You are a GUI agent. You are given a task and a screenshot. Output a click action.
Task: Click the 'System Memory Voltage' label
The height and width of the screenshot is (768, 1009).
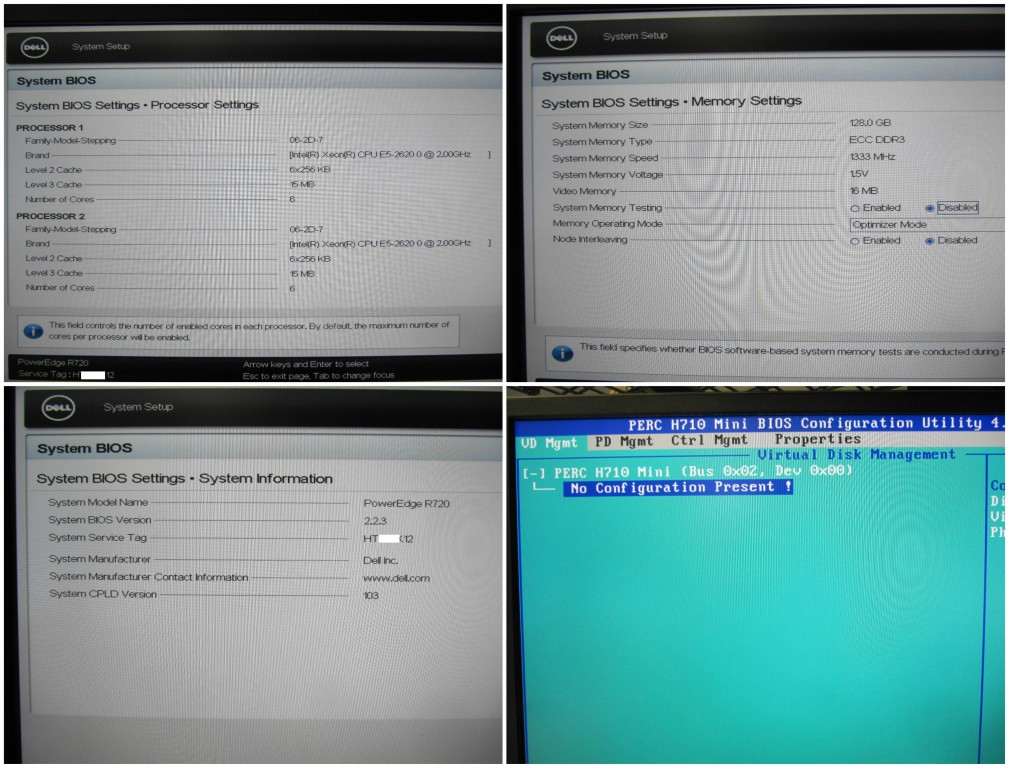(607, 175)
